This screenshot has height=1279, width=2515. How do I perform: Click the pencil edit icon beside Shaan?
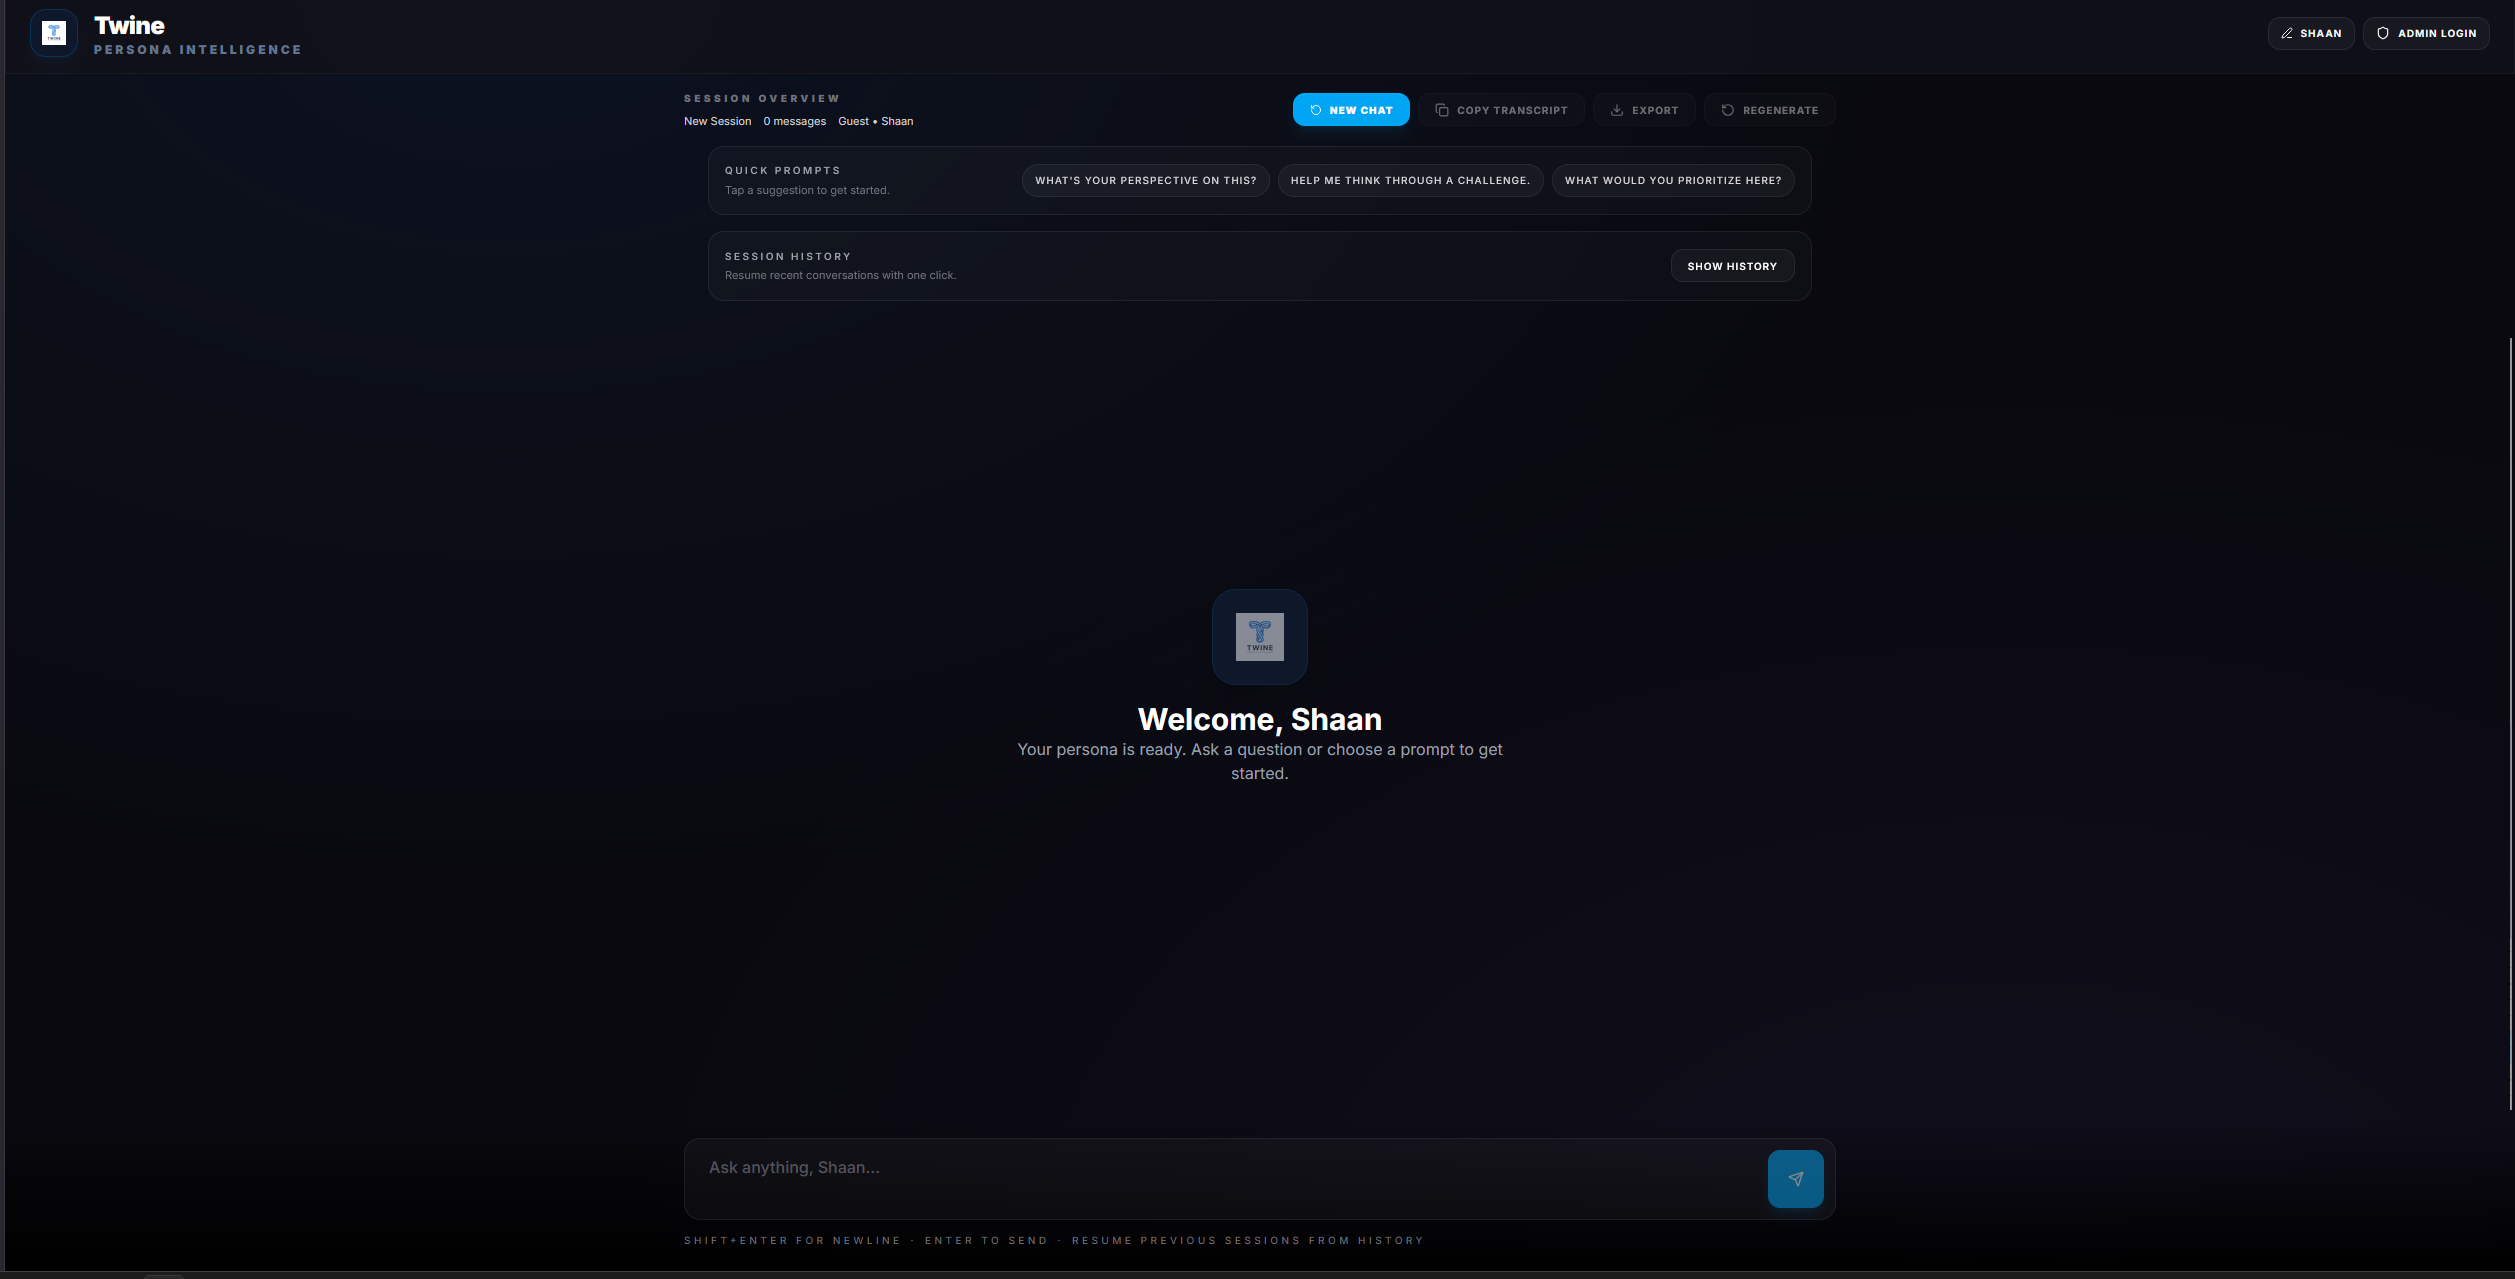[x=2286, y=33]
